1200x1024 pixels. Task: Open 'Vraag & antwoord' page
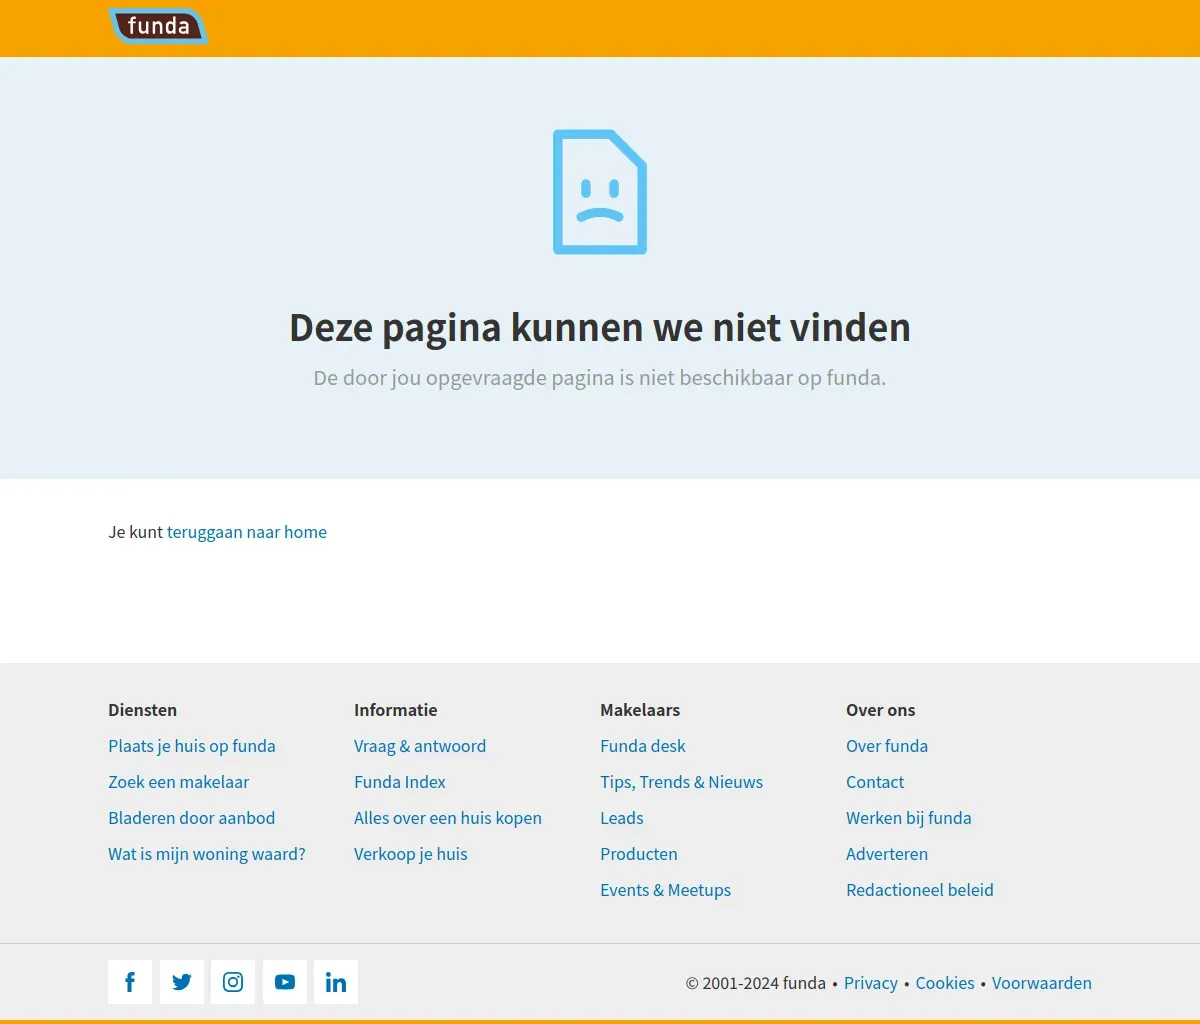(x=420, y=746)
